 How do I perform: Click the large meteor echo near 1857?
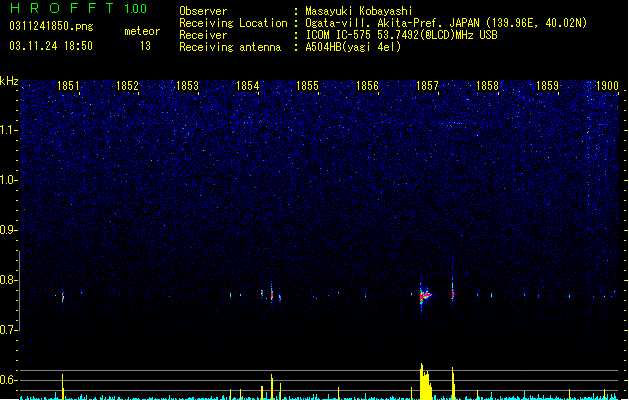tap(425, 296)
